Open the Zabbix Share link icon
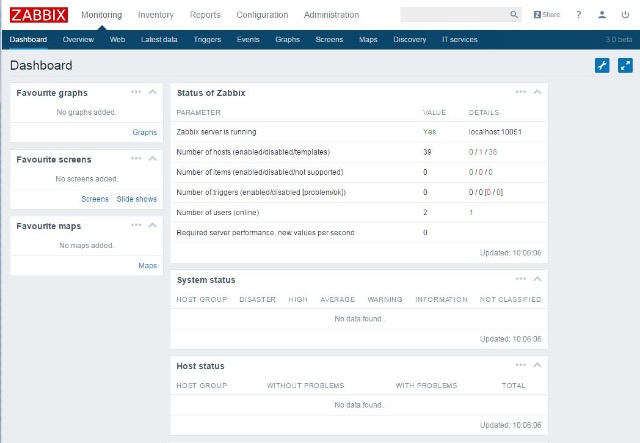Viewport: 640px width, 443px height. tap(547, 15)
